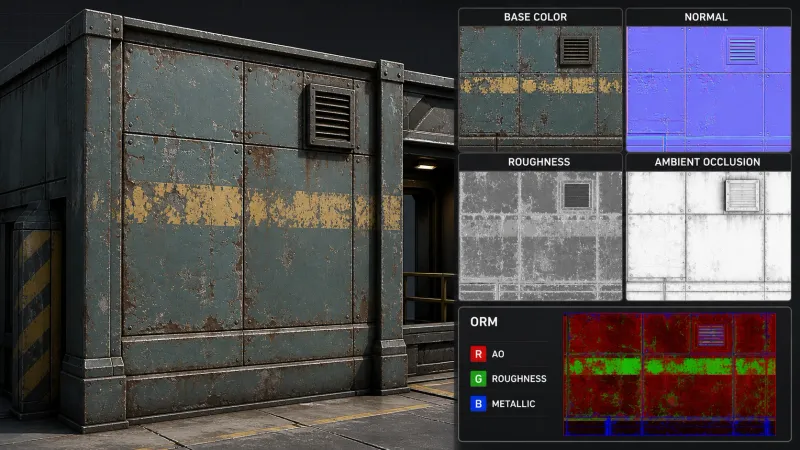The image size is (800, 450).
Task: Open the Ambient Occlusion map thumbnail
Action: click(x=708, y=236)
